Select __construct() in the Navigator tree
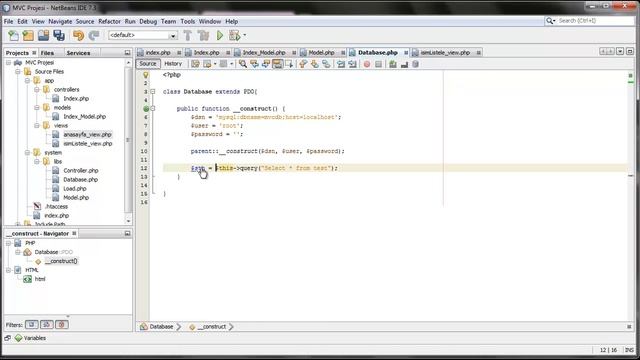The image size is (640, 360). (61, 261)
